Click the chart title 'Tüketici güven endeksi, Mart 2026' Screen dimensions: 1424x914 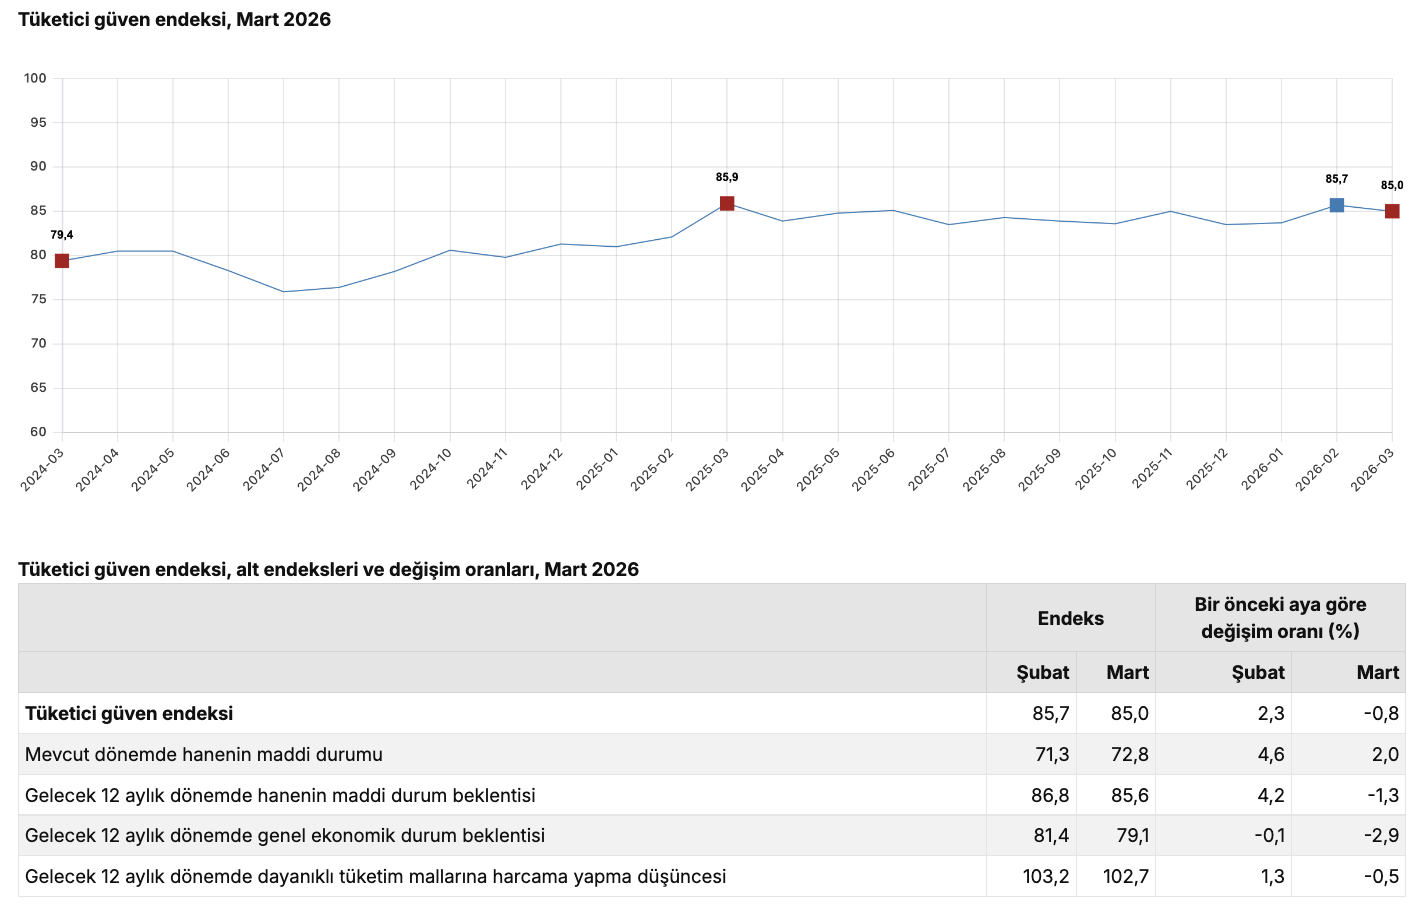click(x=174, y=20)
